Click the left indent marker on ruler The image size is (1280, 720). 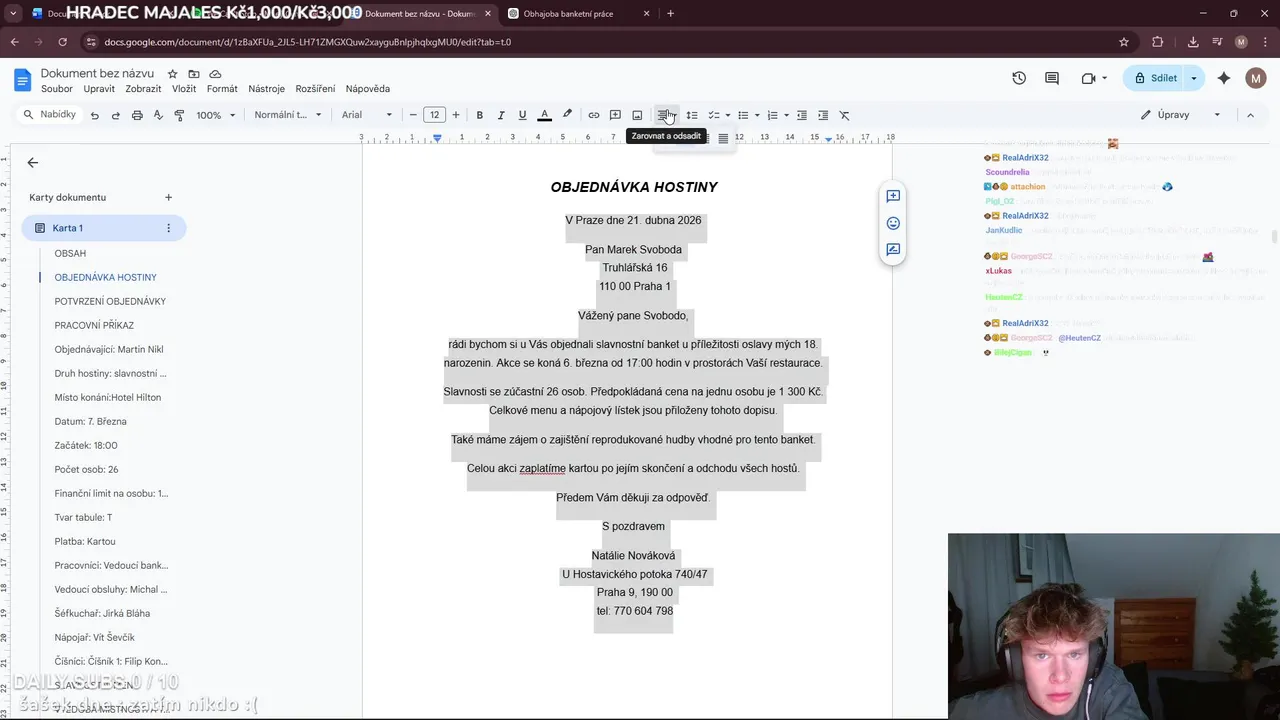[437, 138]
